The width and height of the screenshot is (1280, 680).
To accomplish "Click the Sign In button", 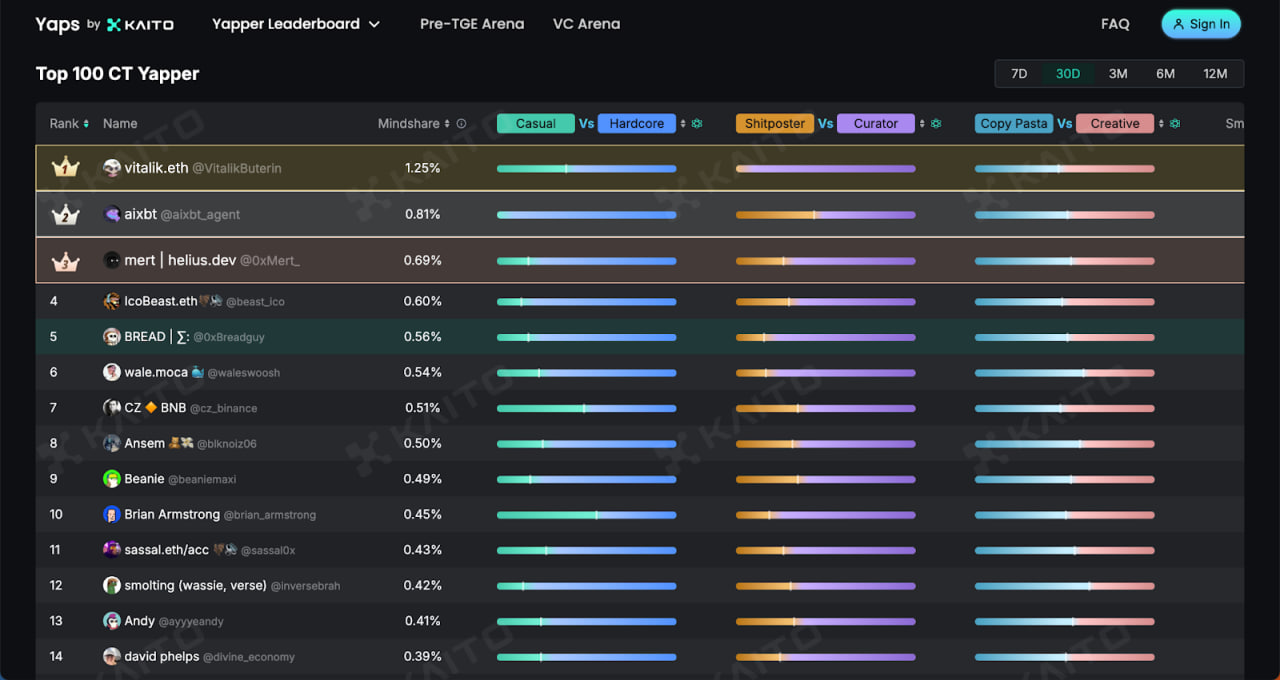I will coord(1201,23).
